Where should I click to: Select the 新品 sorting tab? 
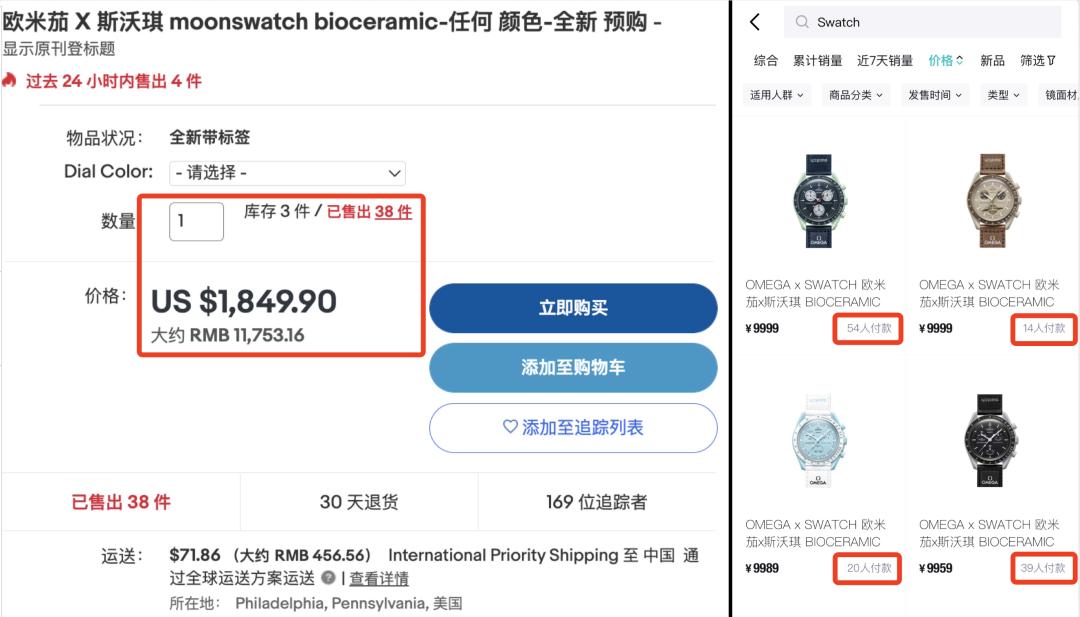pyautogui.click(x=991, y=60)
